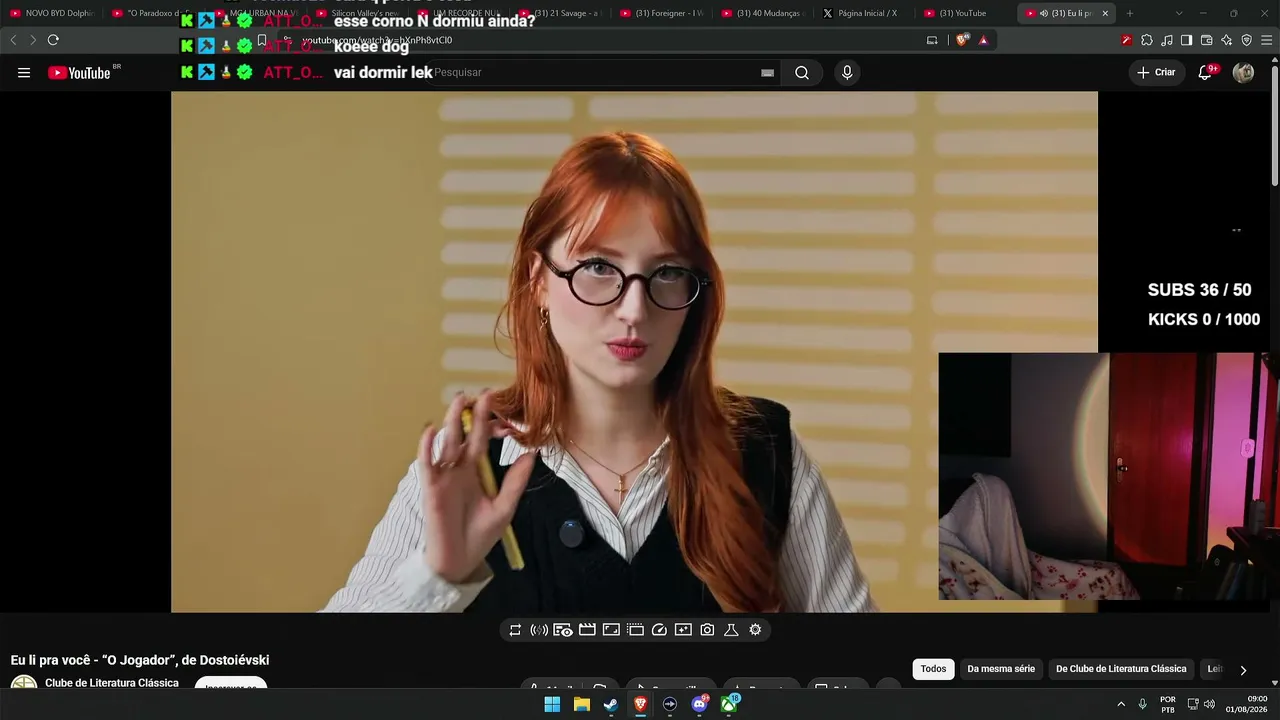Open the Leo AI sparkle icon

tap(1226, 40)
